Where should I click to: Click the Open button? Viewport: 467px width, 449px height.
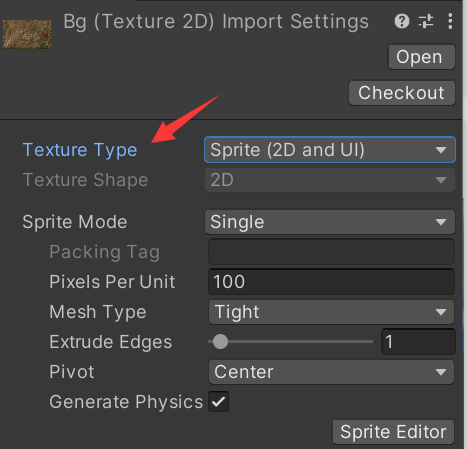click(x=421, y=57)
